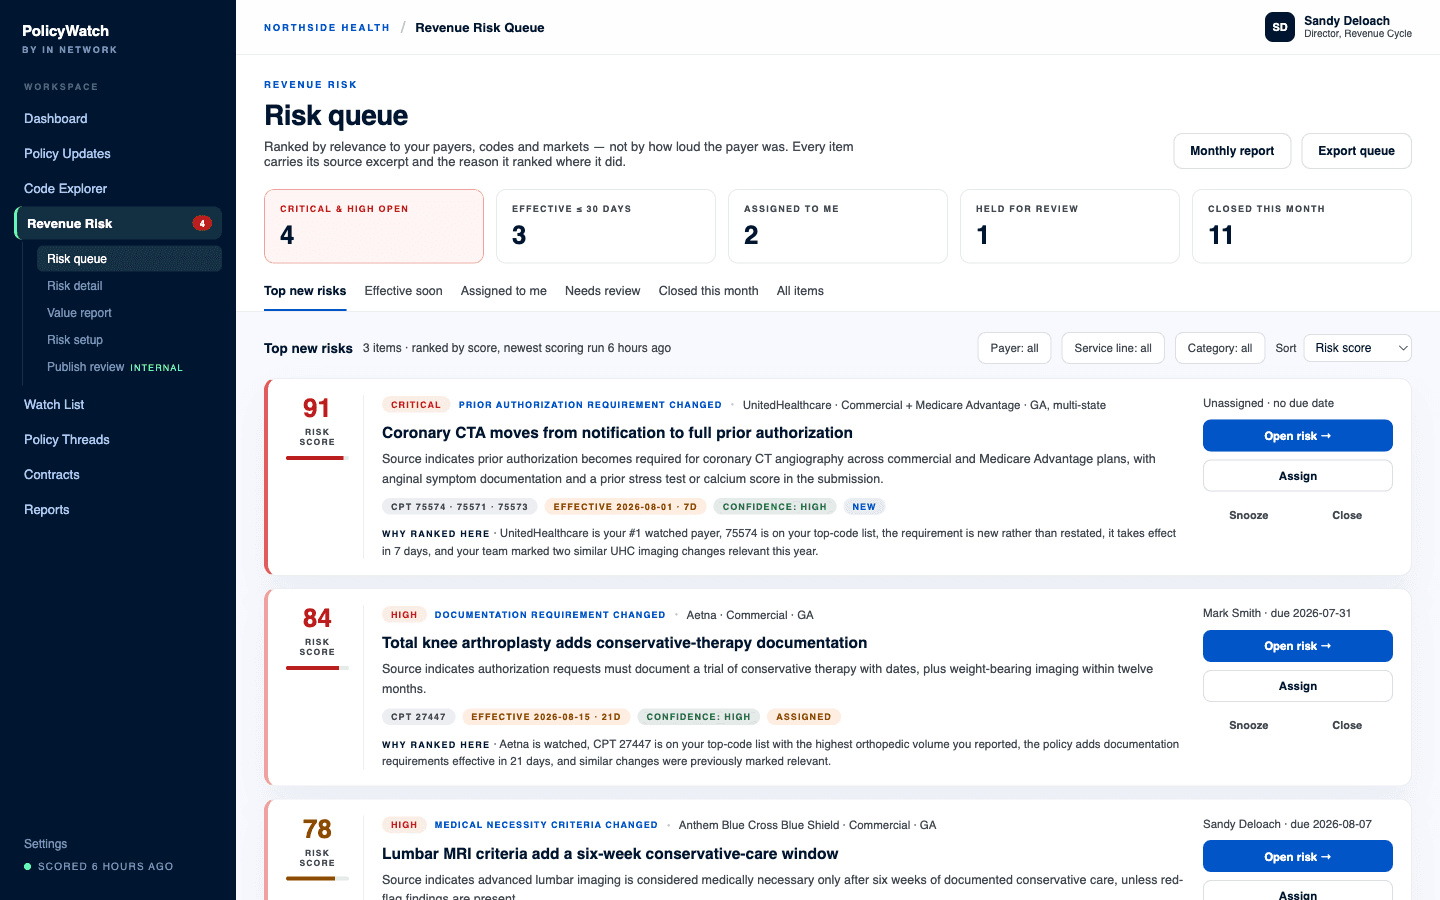The image size is (1440, 900).
Task: Assign the Total knee arthroplasty risk
Action: click(x=1298, y=686)
